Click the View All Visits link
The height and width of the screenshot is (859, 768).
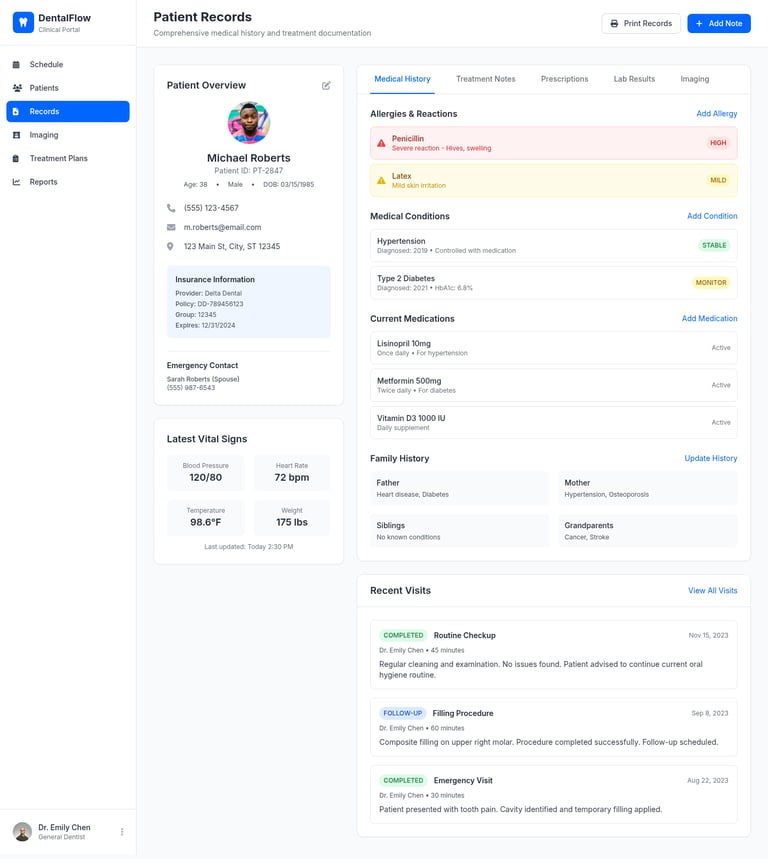click(x=712, y=591)
